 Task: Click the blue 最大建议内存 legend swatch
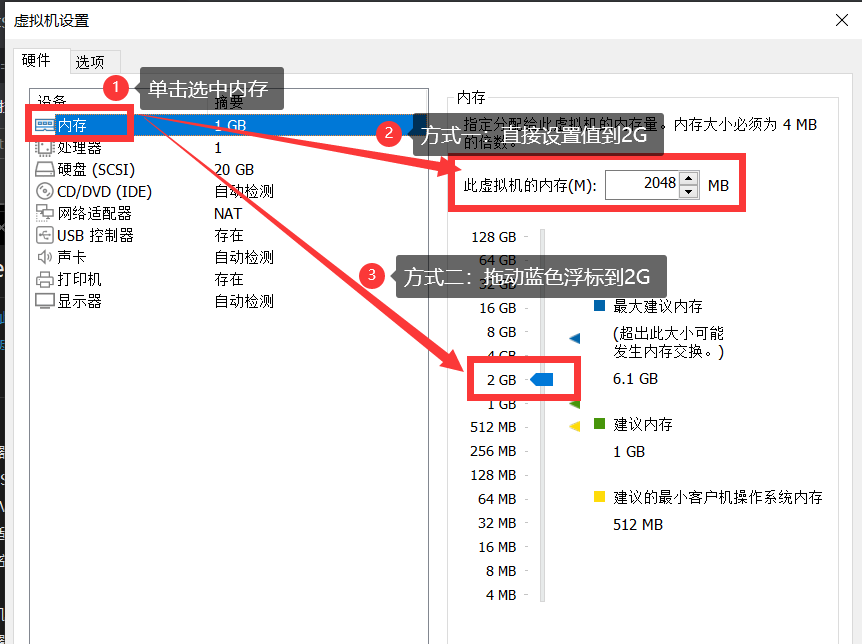pyautogui.click(x=599, y=306)
